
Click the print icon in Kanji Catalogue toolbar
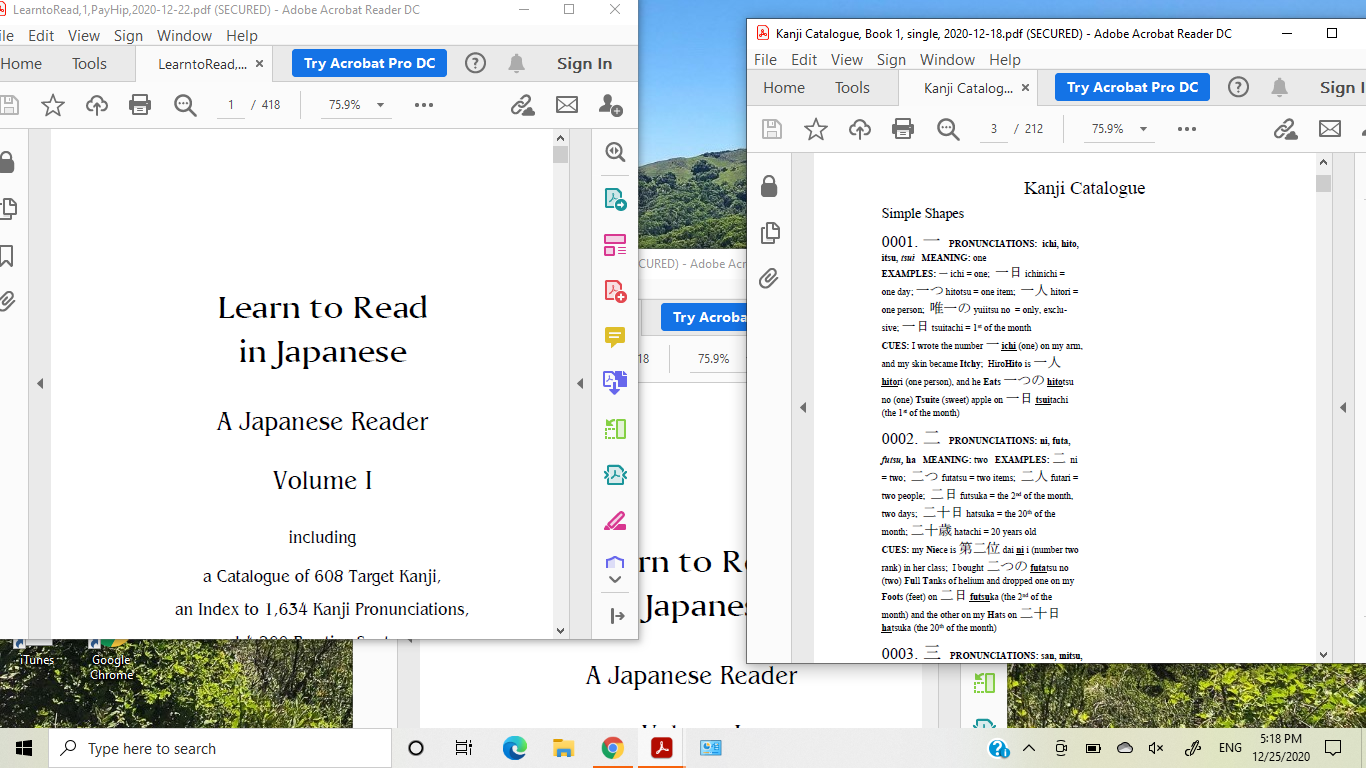click(903, 128)
